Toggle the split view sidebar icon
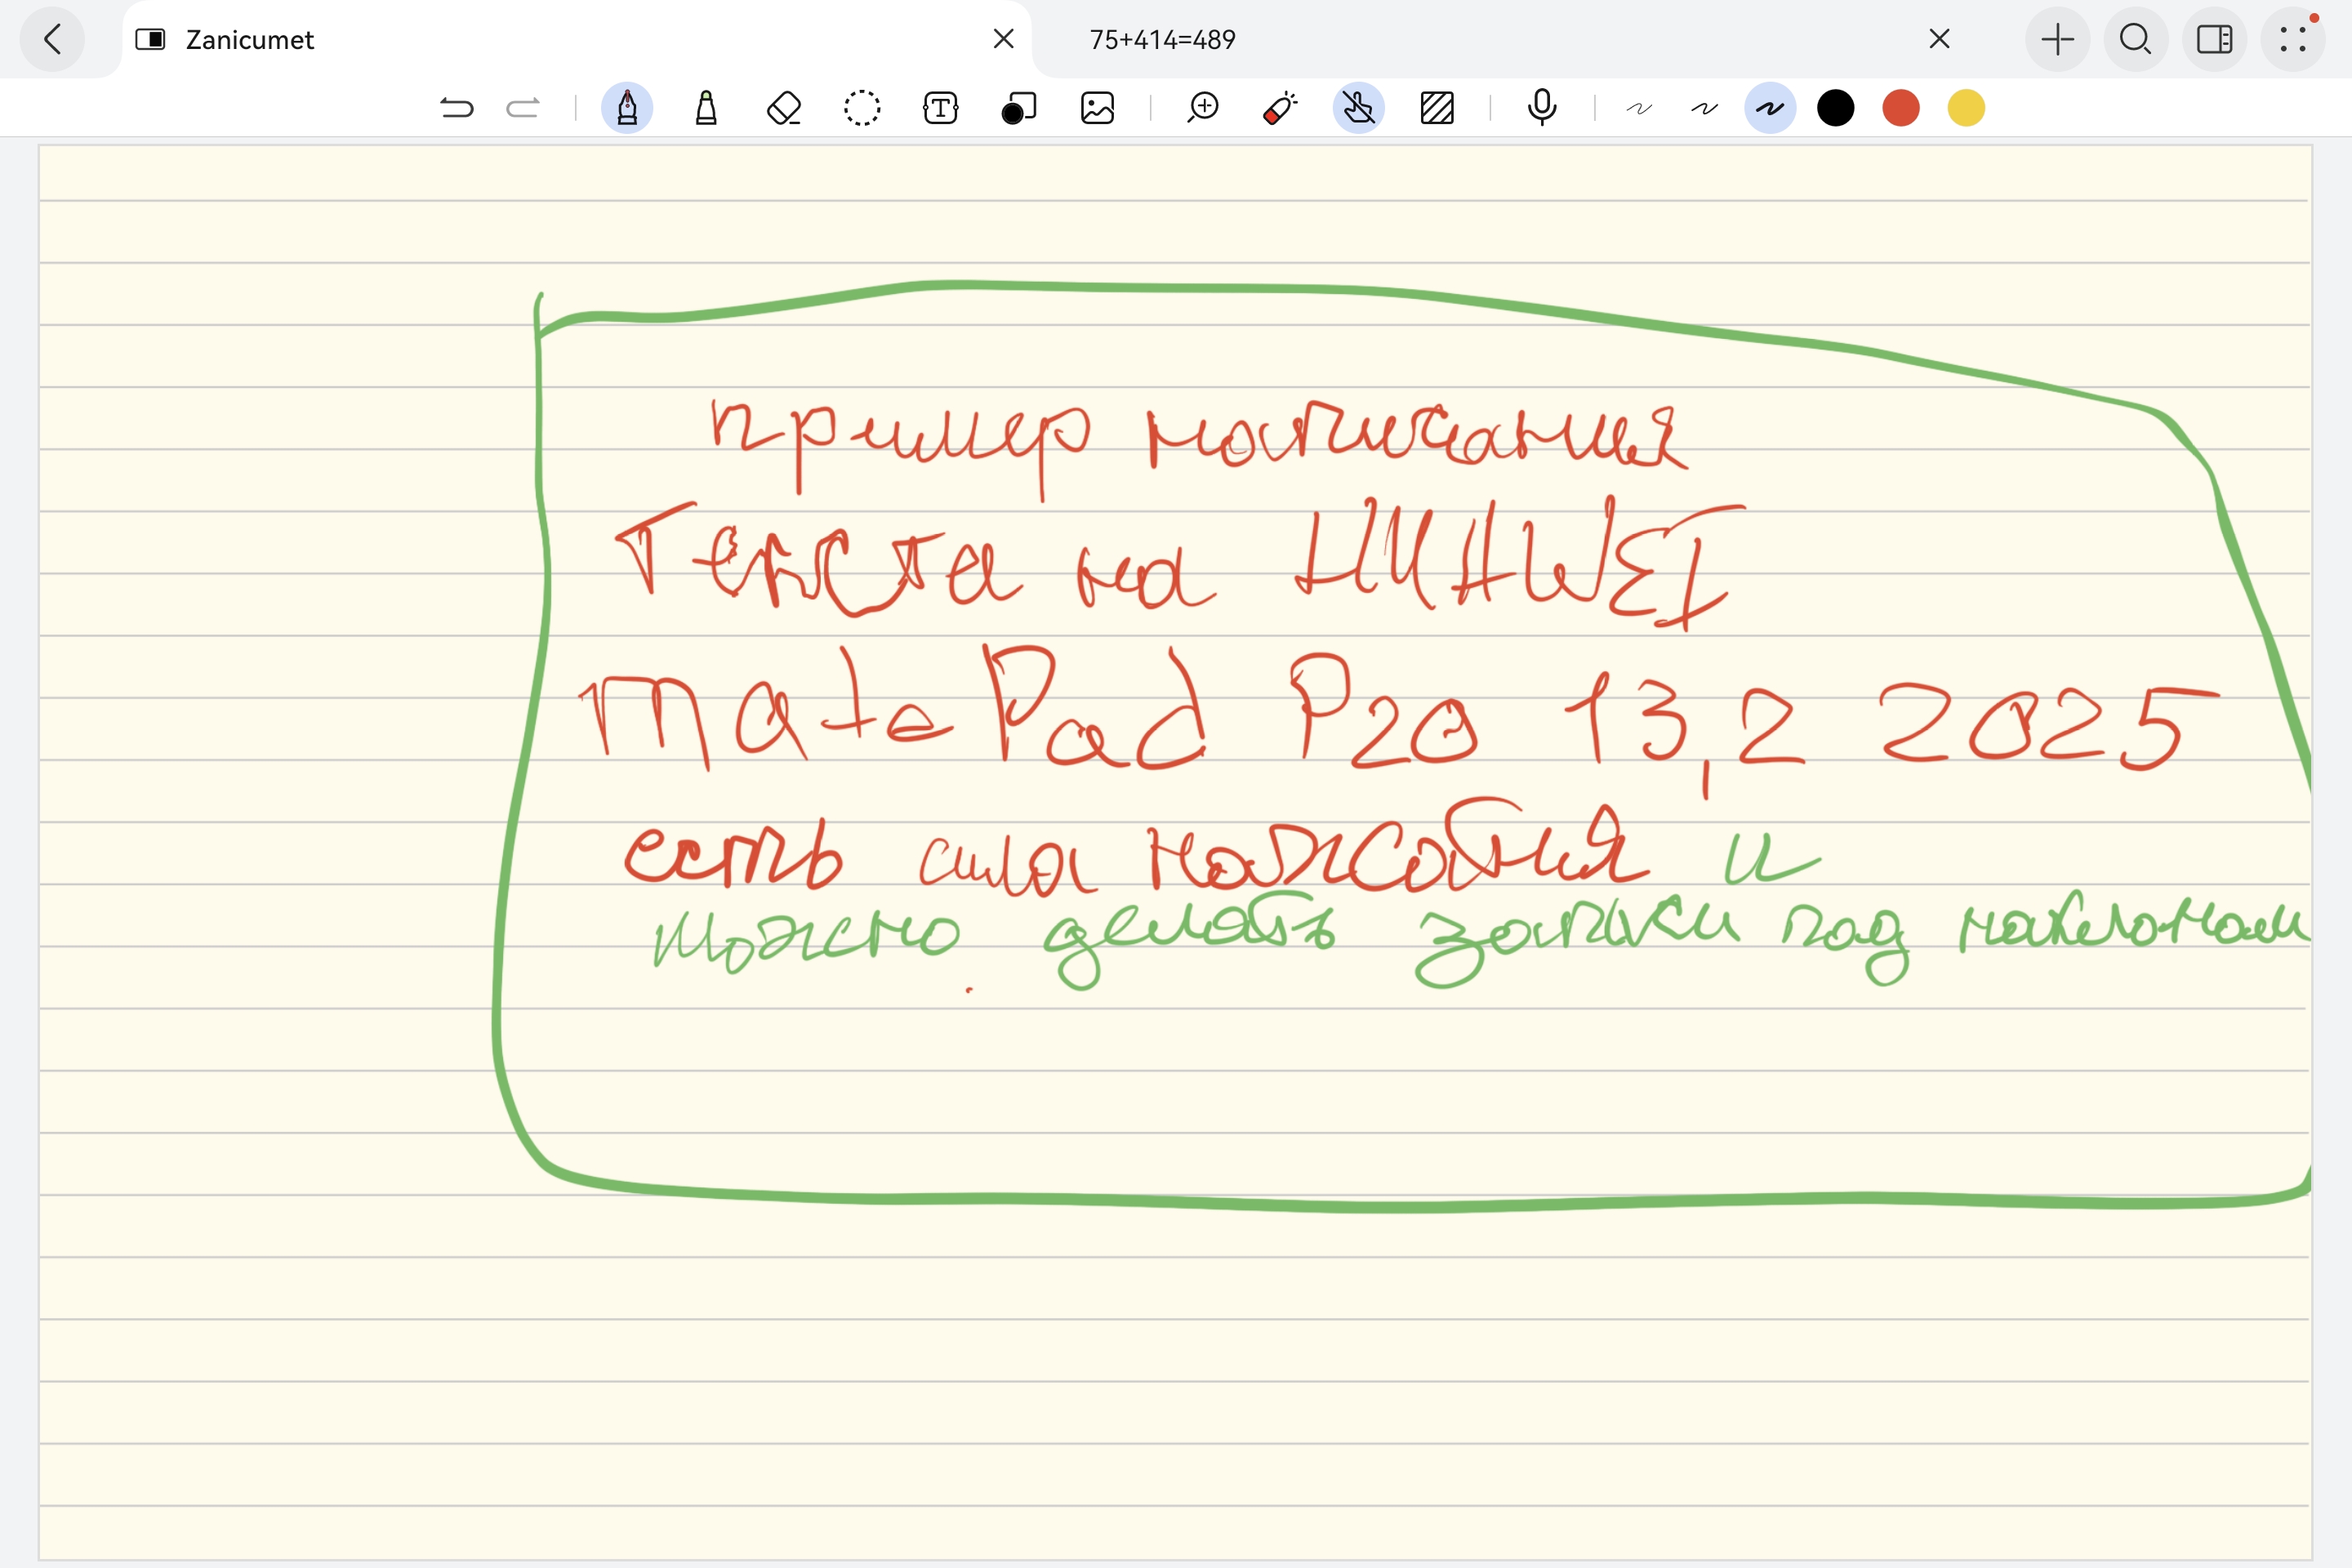 point(2214,40)
